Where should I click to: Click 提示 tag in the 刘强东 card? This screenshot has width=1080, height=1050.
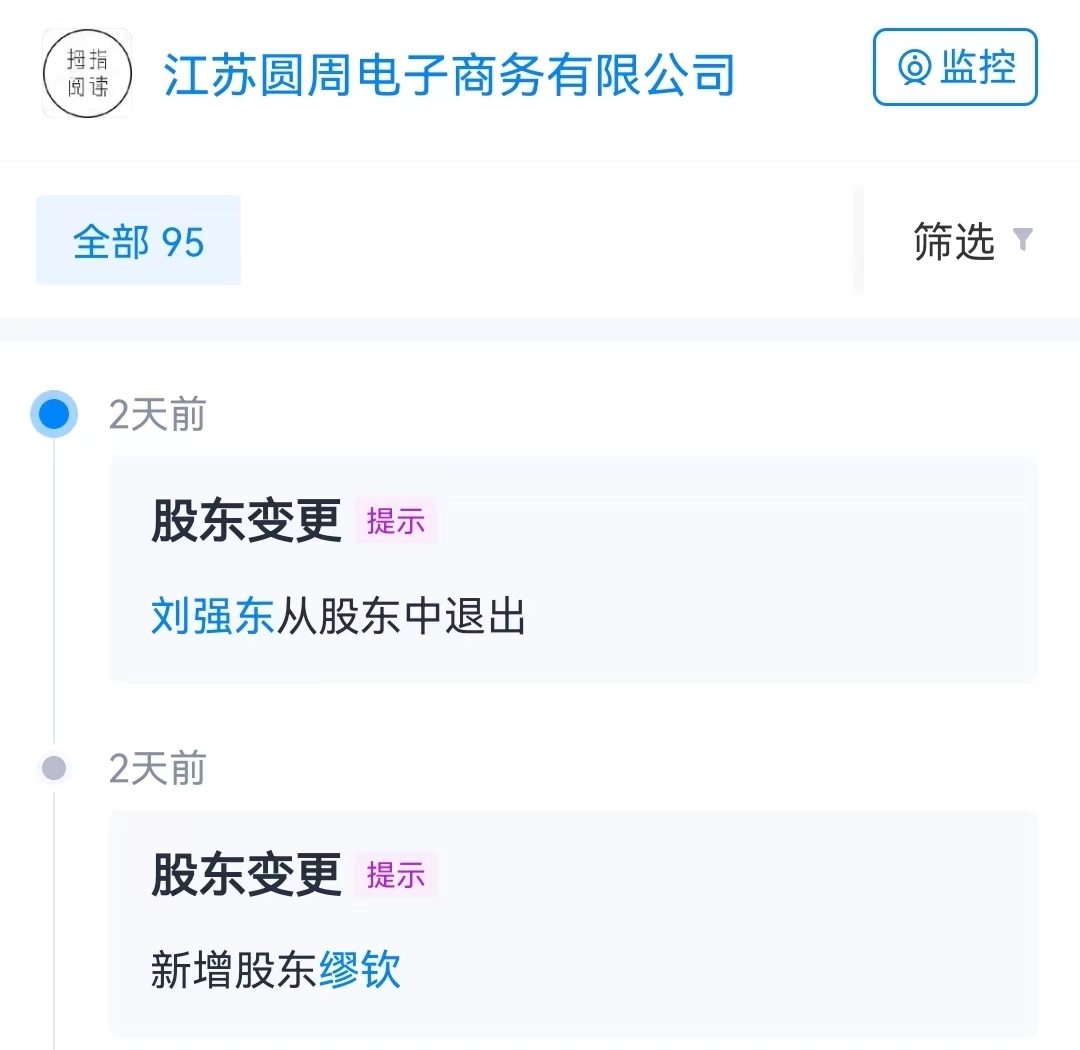(x=396, y=521)
